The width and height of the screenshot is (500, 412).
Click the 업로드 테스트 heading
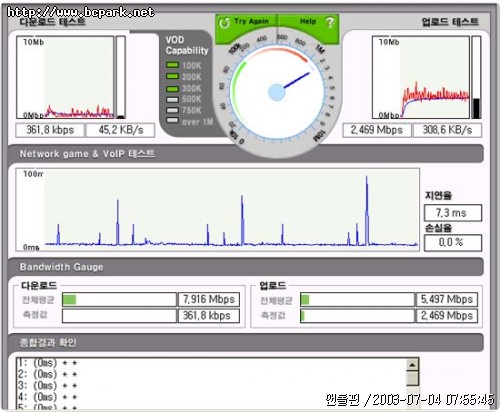450,22
